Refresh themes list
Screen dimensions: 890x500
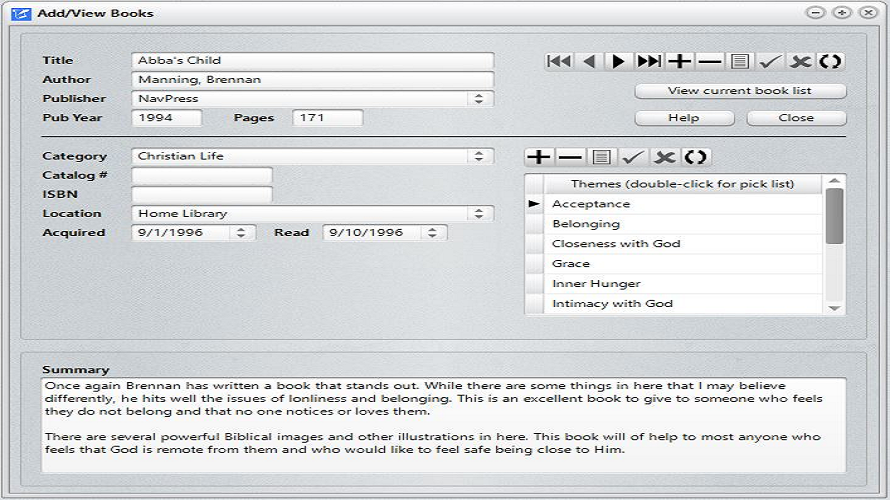click(695, 157)
